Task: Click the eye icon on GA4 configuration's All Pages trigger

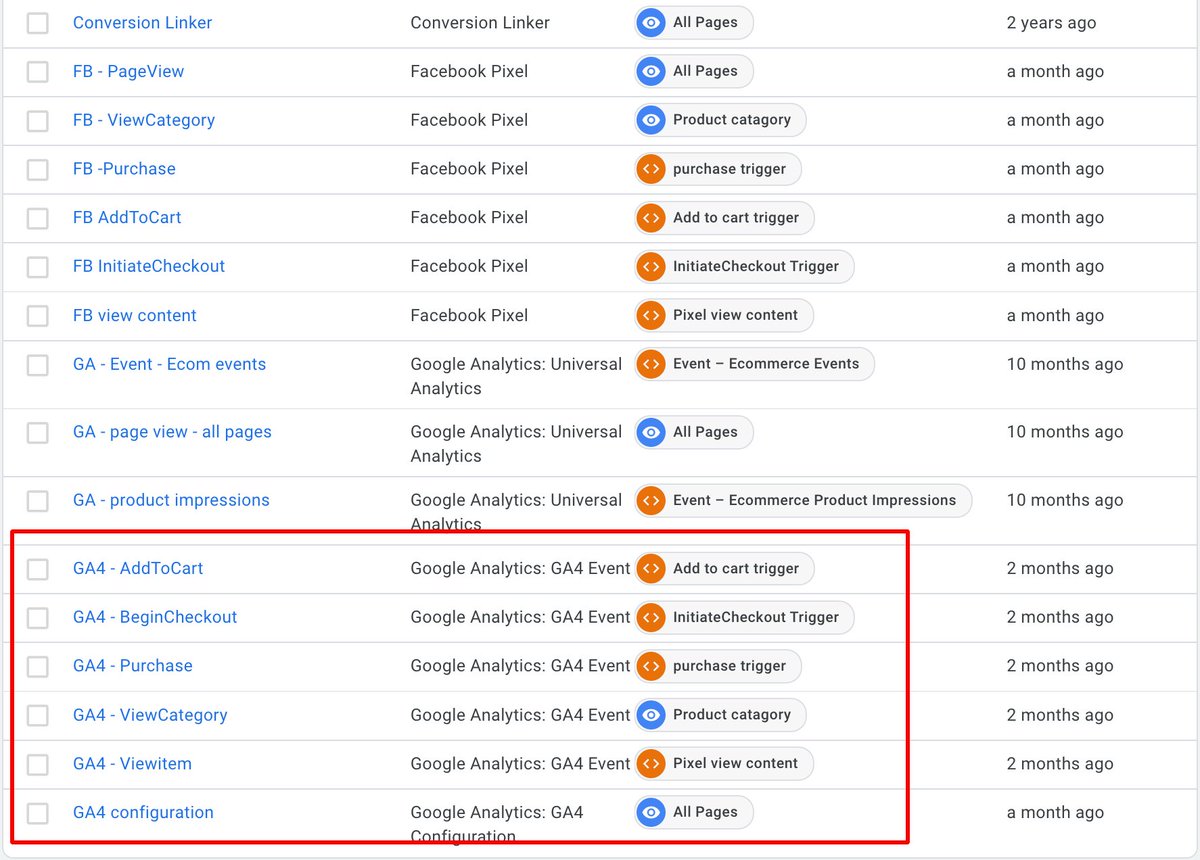Action: click(x=650, y=812)
